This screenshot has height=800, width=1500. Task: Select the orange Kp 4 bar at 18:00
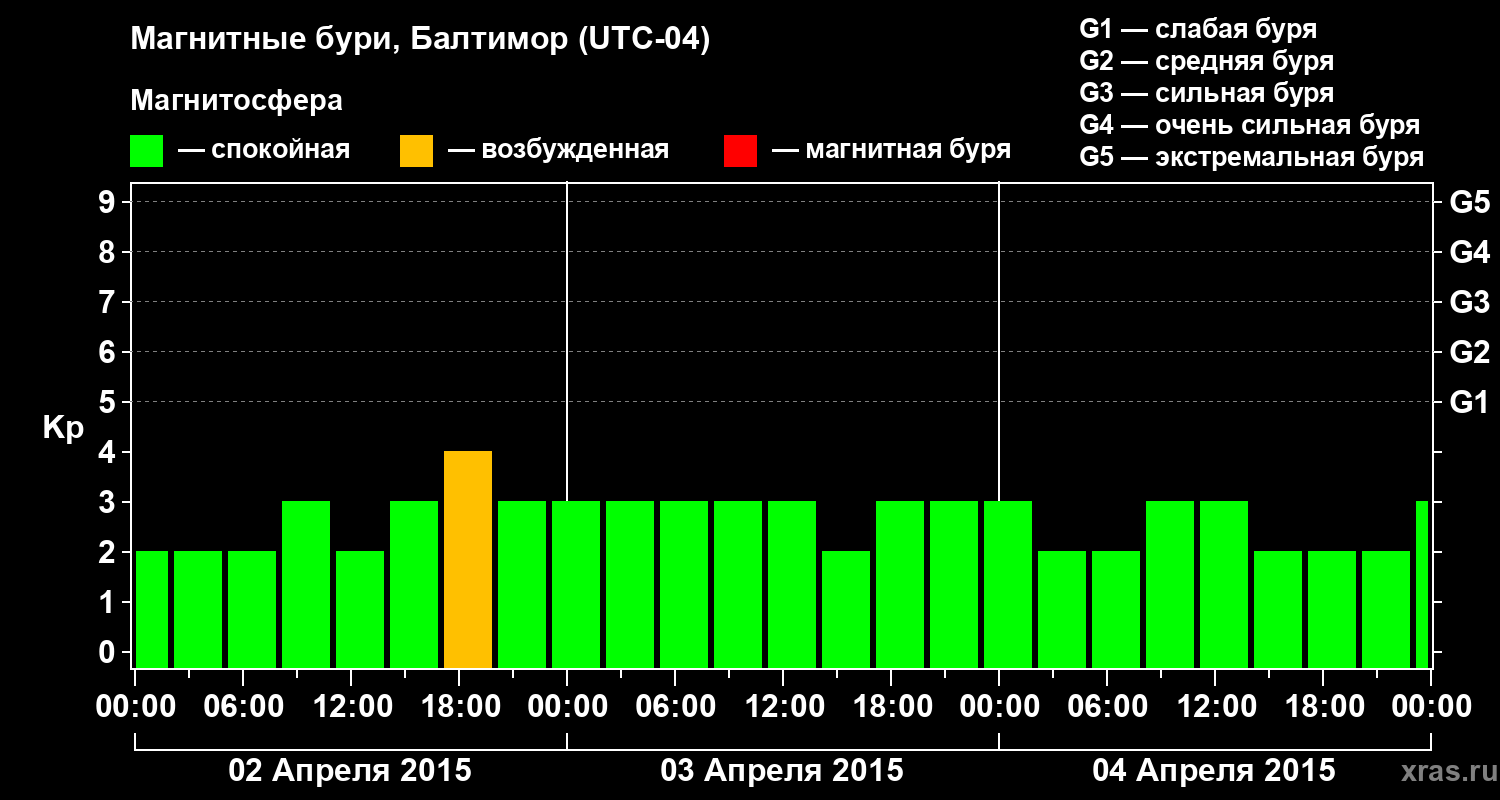pyautogui.click(x=468, y=560)
